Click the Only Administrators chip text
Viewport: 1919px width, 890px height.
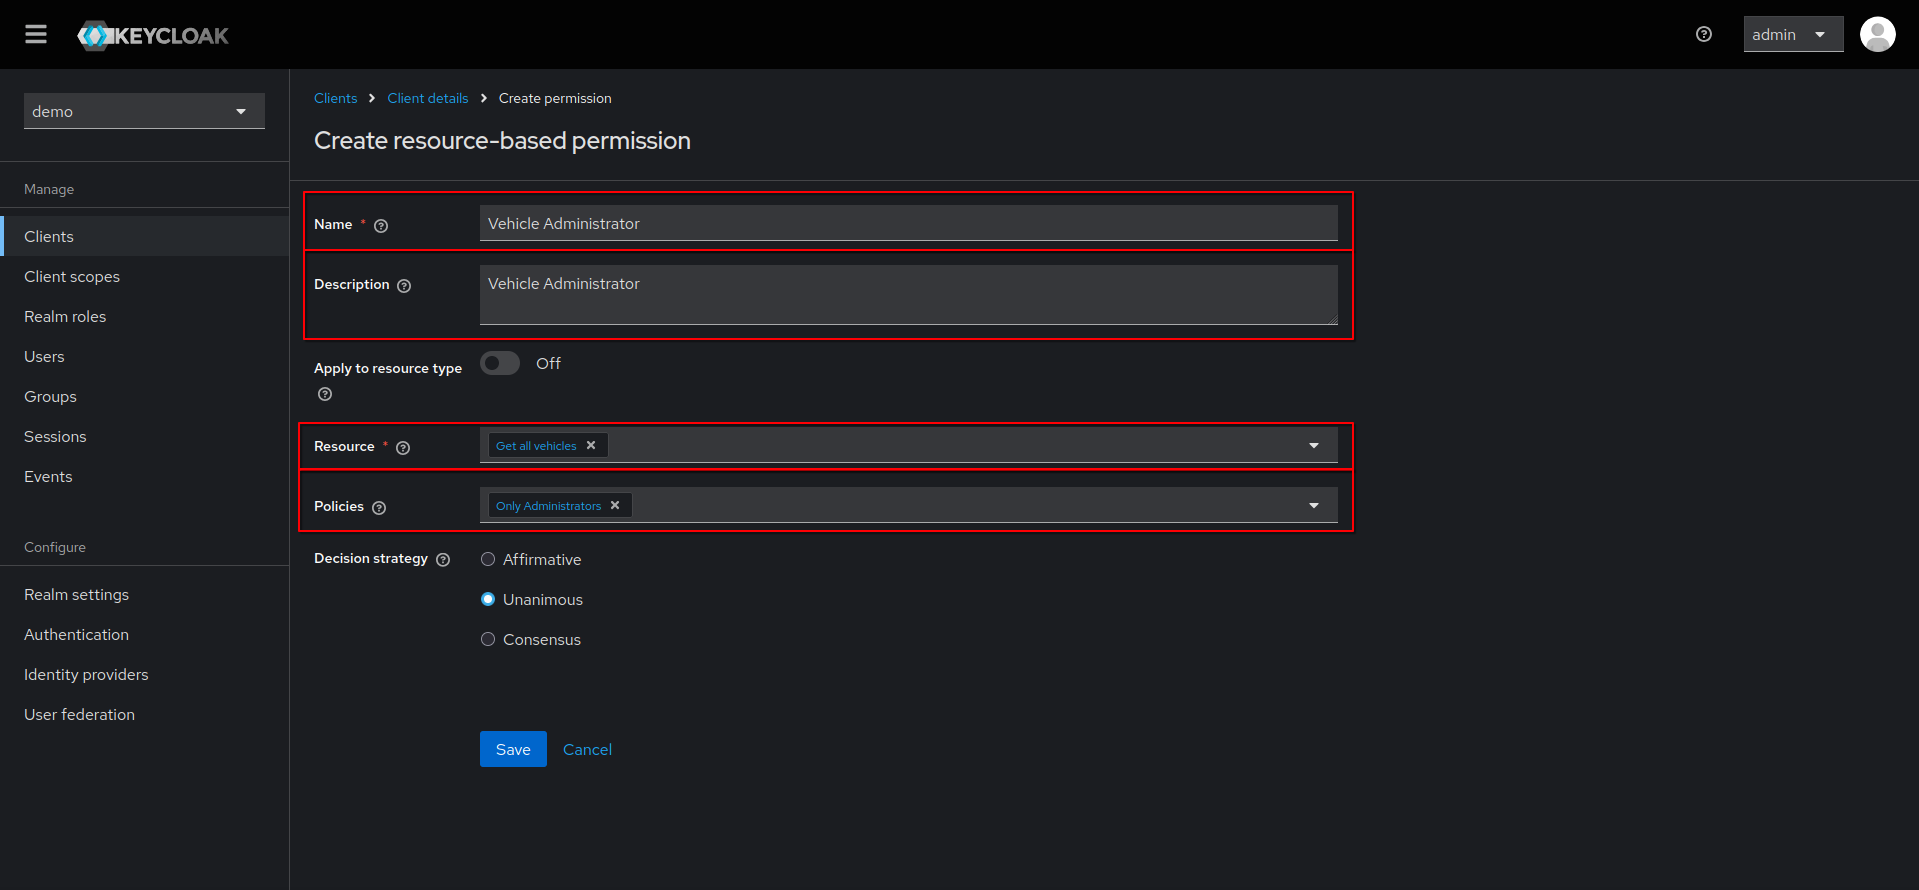[x=548, y=506]
